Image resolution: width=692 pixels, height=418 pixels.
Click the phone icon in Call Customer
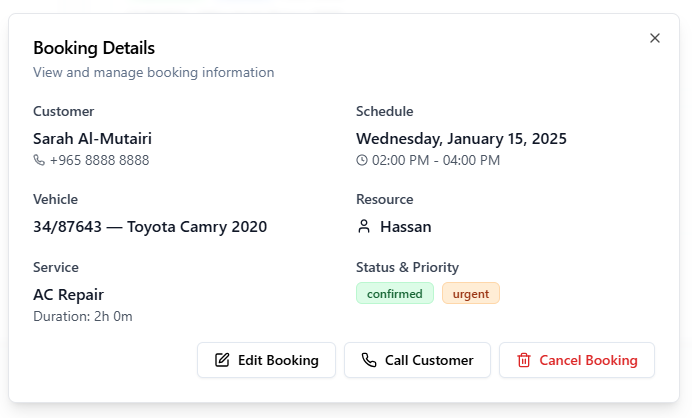click(369, 360)
